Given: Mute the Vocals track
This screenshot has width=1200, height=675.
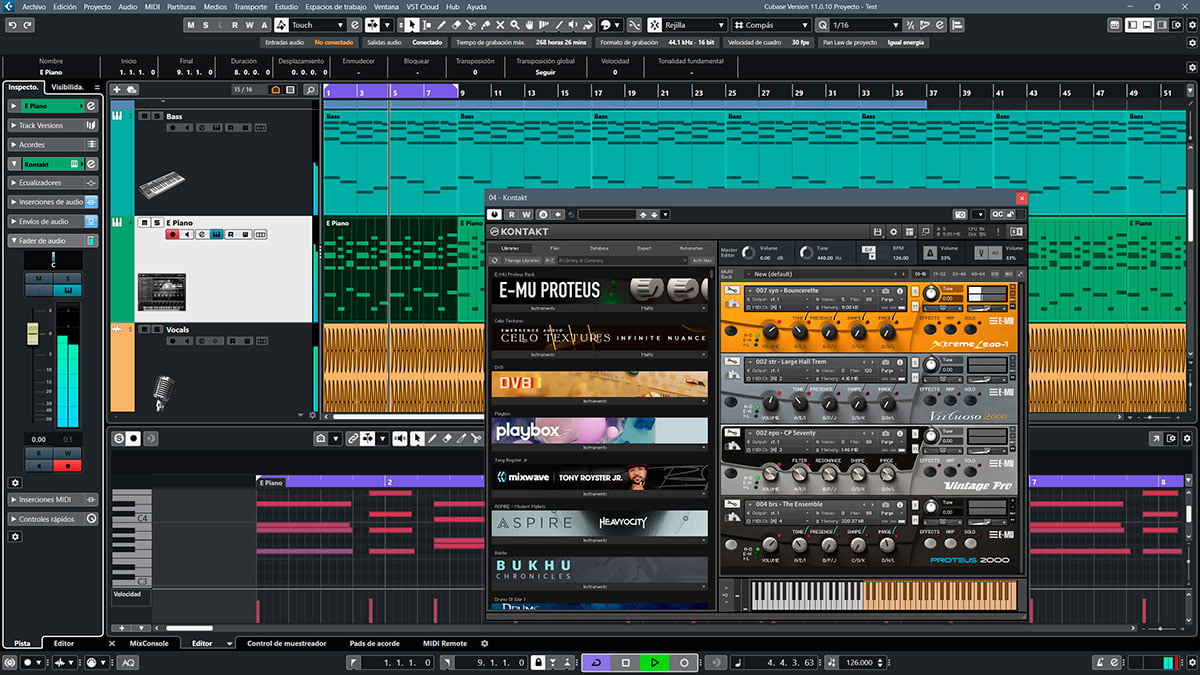Looking at the screenshot, I should pos(144,329).
